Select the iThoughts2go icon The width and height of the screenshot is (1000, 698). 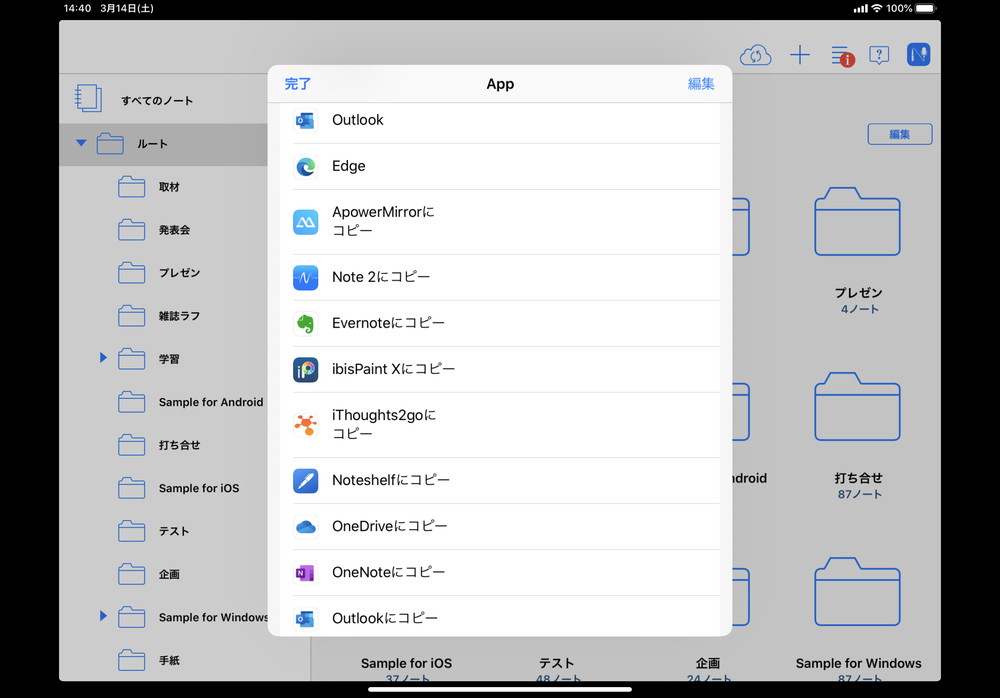[x=305, y=425]
